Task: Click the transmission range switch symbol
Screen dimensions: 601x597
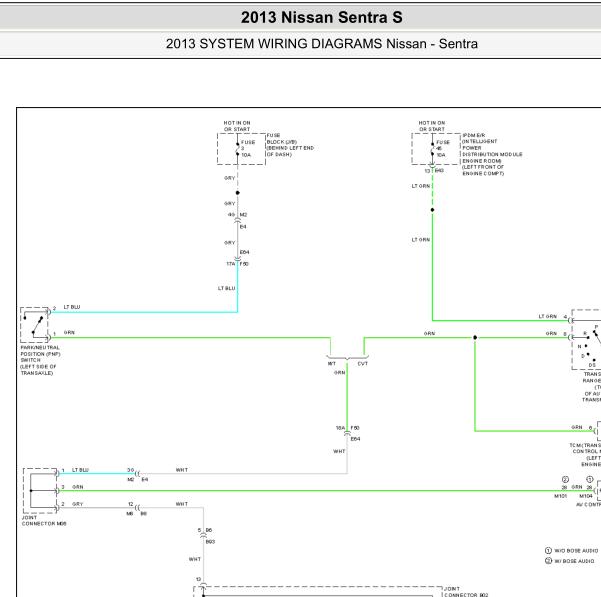Action: pyautogui.click(x=586, y=340)
